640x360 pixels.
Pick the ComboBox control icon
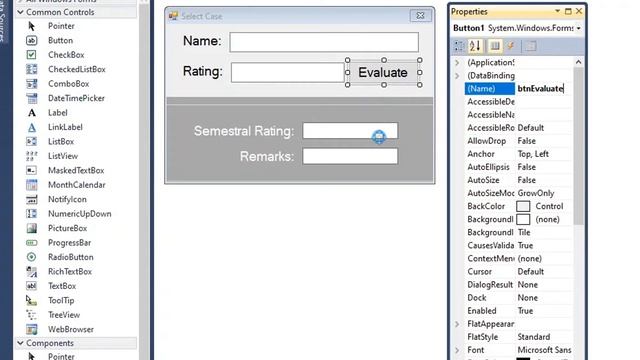[x=31, y=84]
